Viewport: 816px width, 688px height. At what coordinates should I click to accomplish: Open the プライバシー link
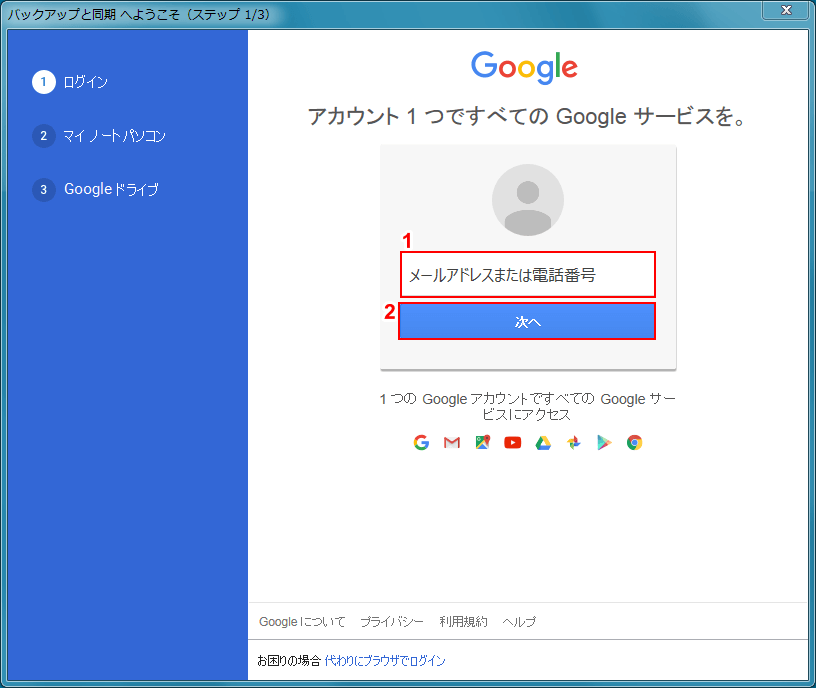pos(392,622)
